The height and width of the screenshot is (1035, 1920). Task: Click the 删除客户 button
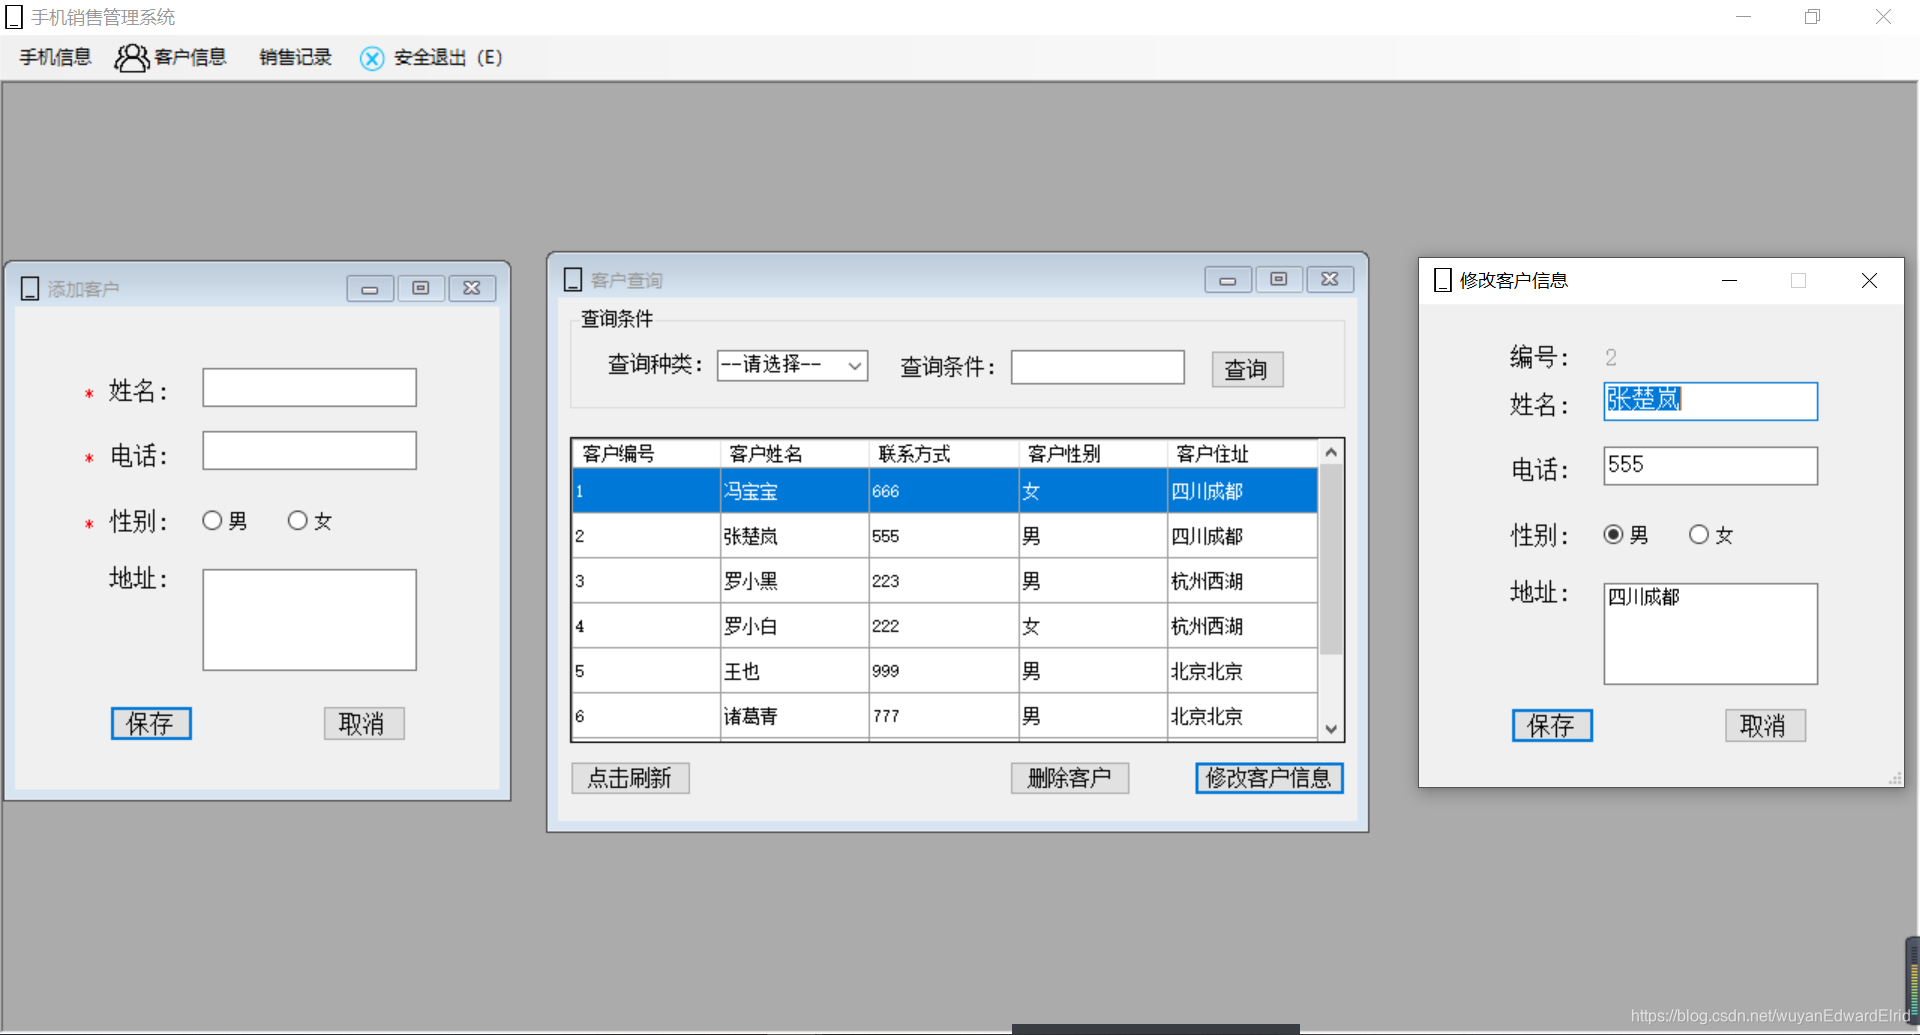(1070, 778)
